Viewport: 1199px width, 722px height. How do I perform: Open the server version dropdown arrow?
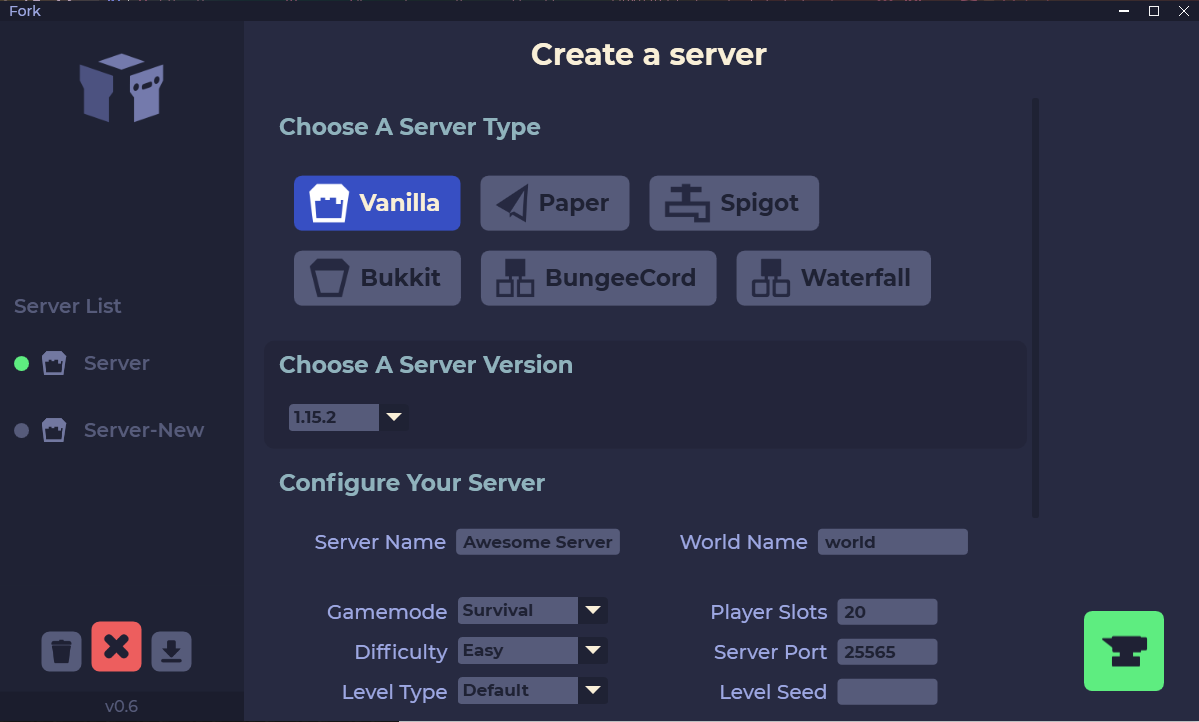point(394,417)
